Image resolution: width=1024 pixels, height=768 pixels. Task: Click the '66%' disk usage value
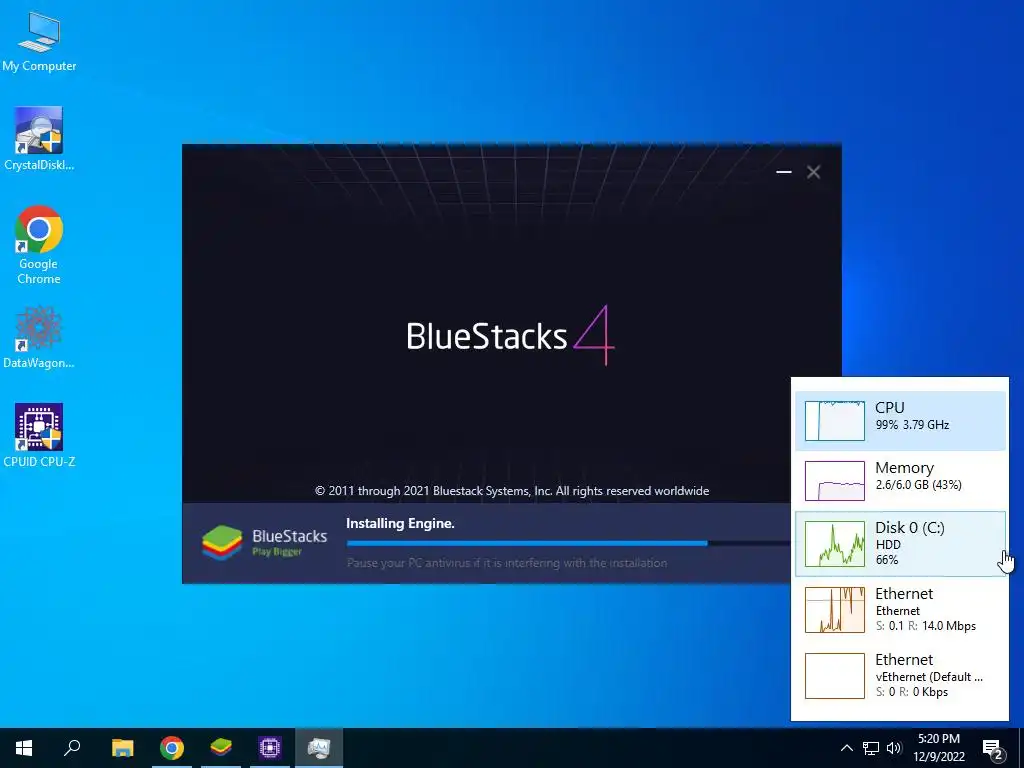[x=887, y=560]
